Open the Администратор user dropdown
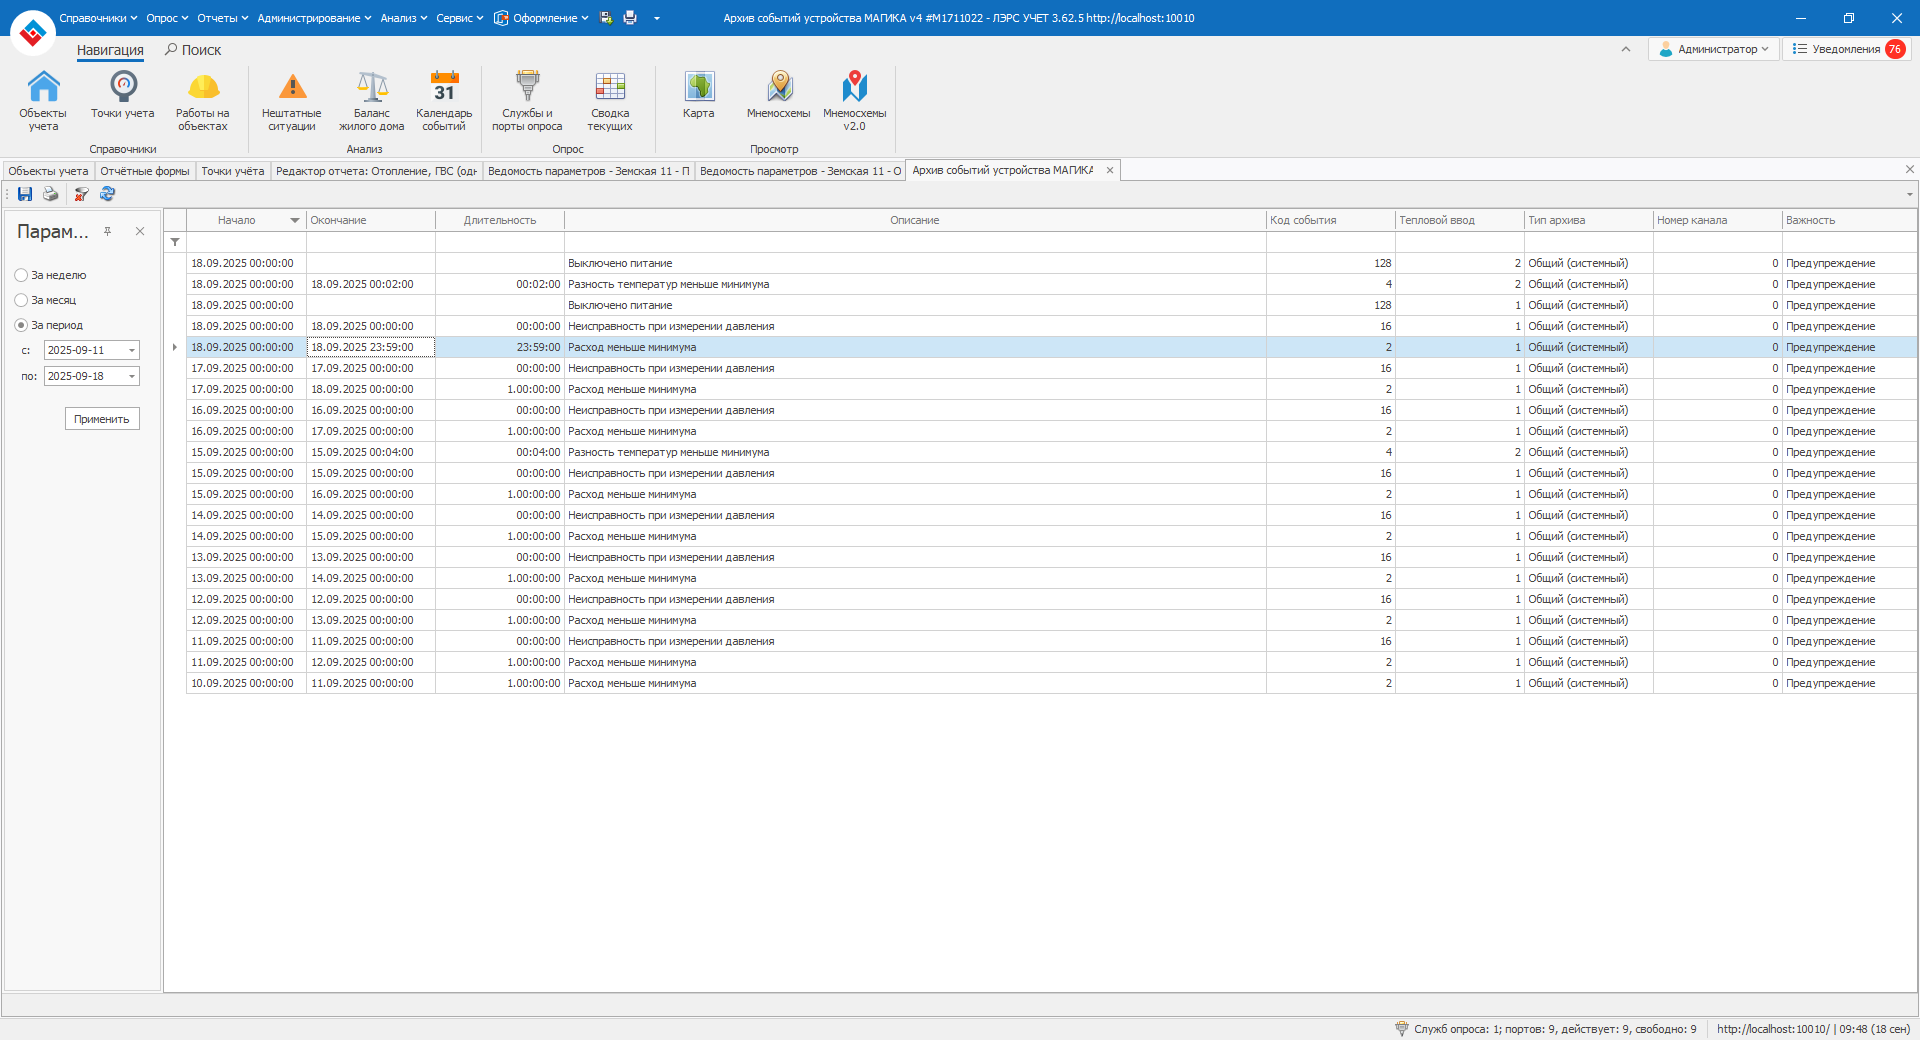Viewport: 1920px width, 1040px height. point(1713,49)
